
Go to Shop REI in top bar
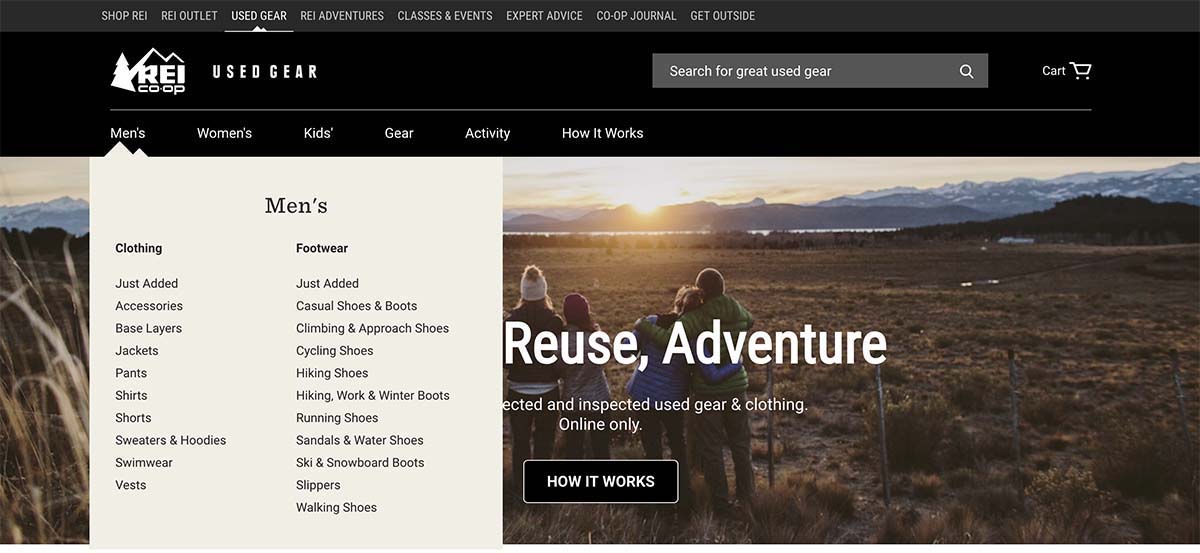point(124,16)
